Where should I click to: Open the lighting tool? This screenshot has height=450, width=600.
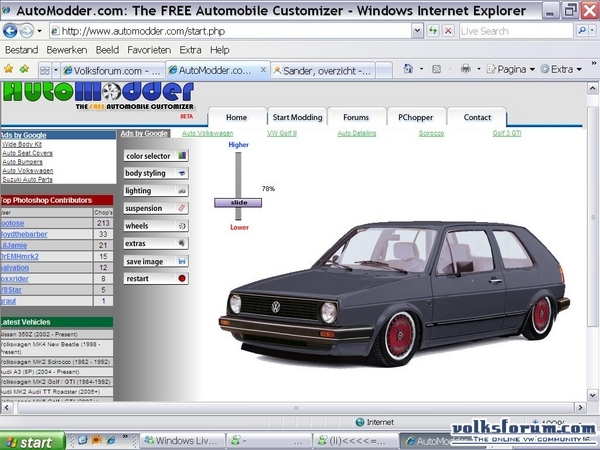click(x=156, y=191)
